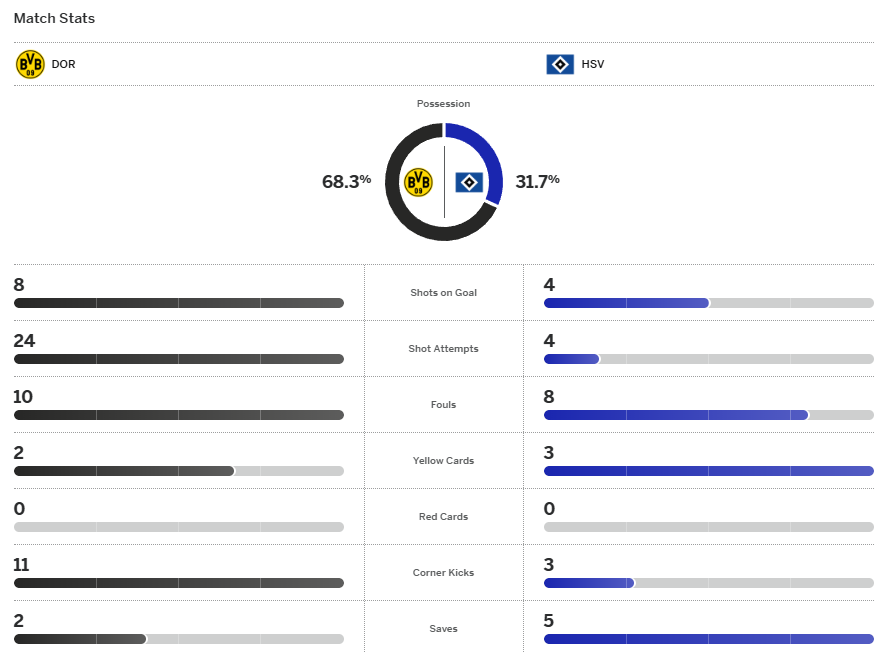887x653 pixels.
Task: Click the HSV logo in header
Action: 560,64
